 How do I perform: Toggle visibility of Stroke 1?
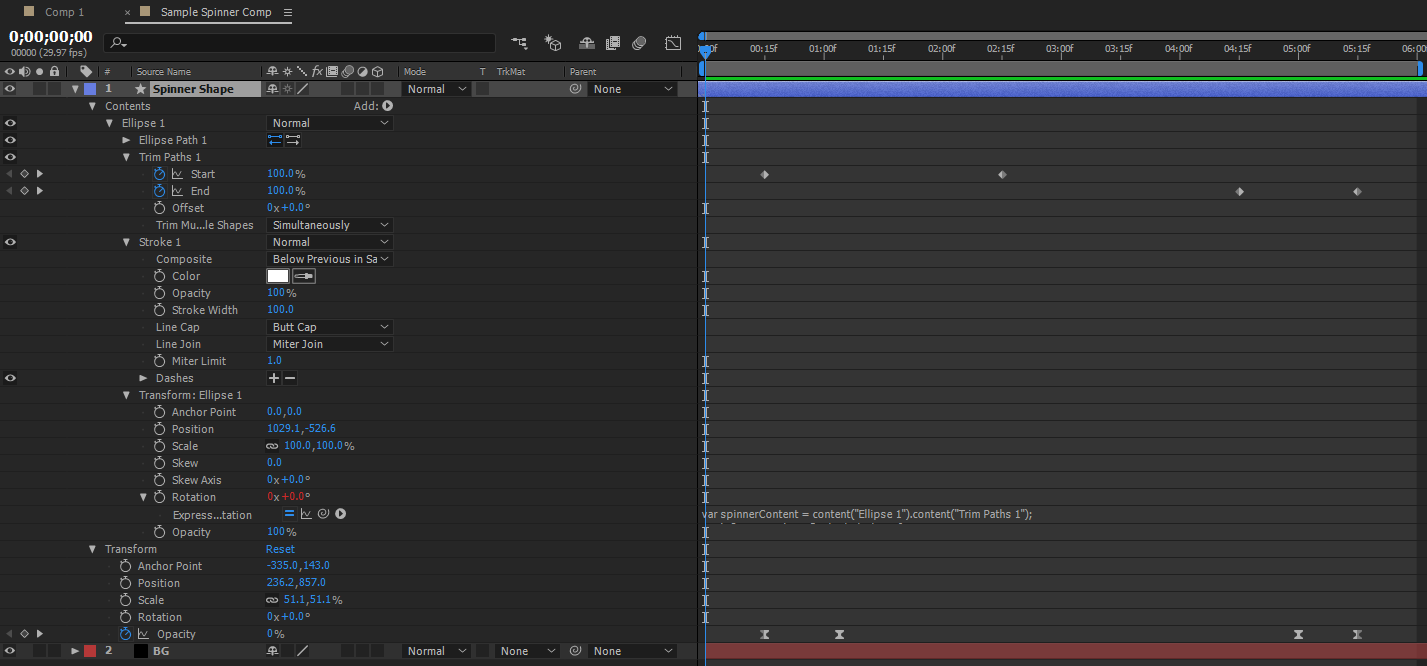click(x=10, y=242)
